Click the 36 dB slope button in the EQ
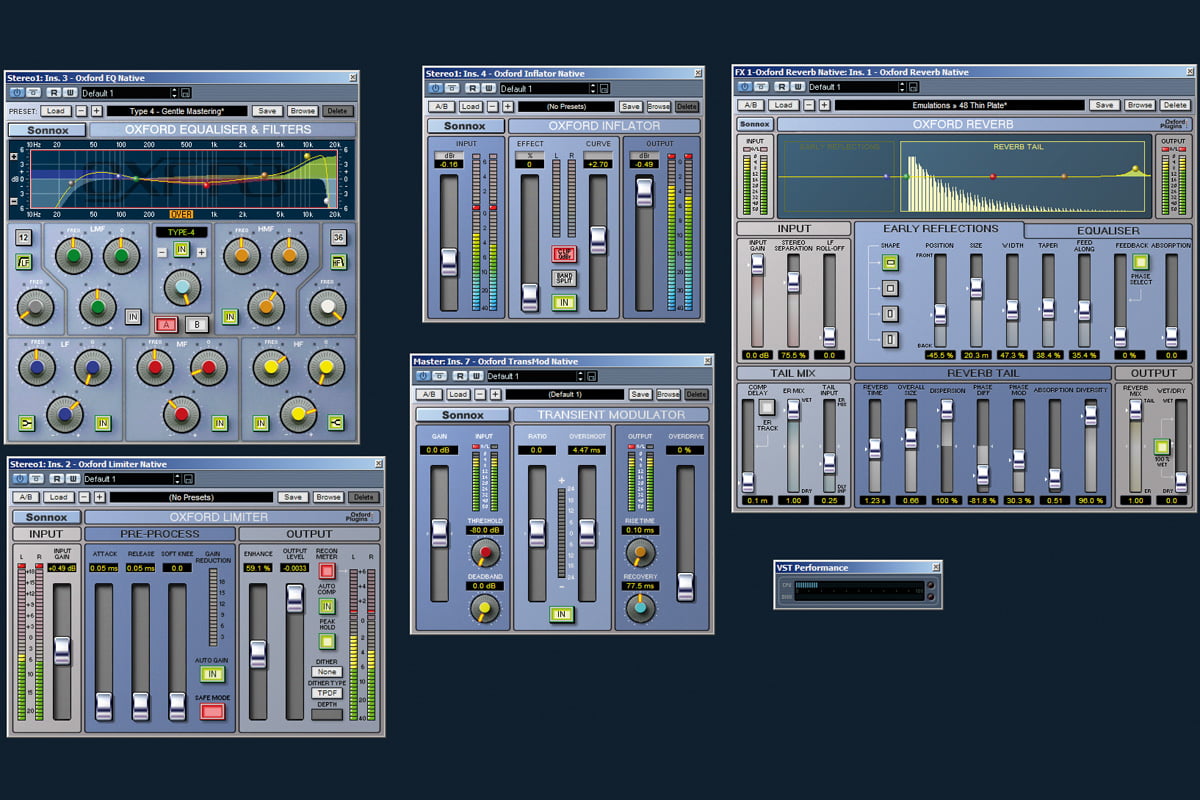The image size is (1200, 800). pyautogui.click(x=339, y=237)
